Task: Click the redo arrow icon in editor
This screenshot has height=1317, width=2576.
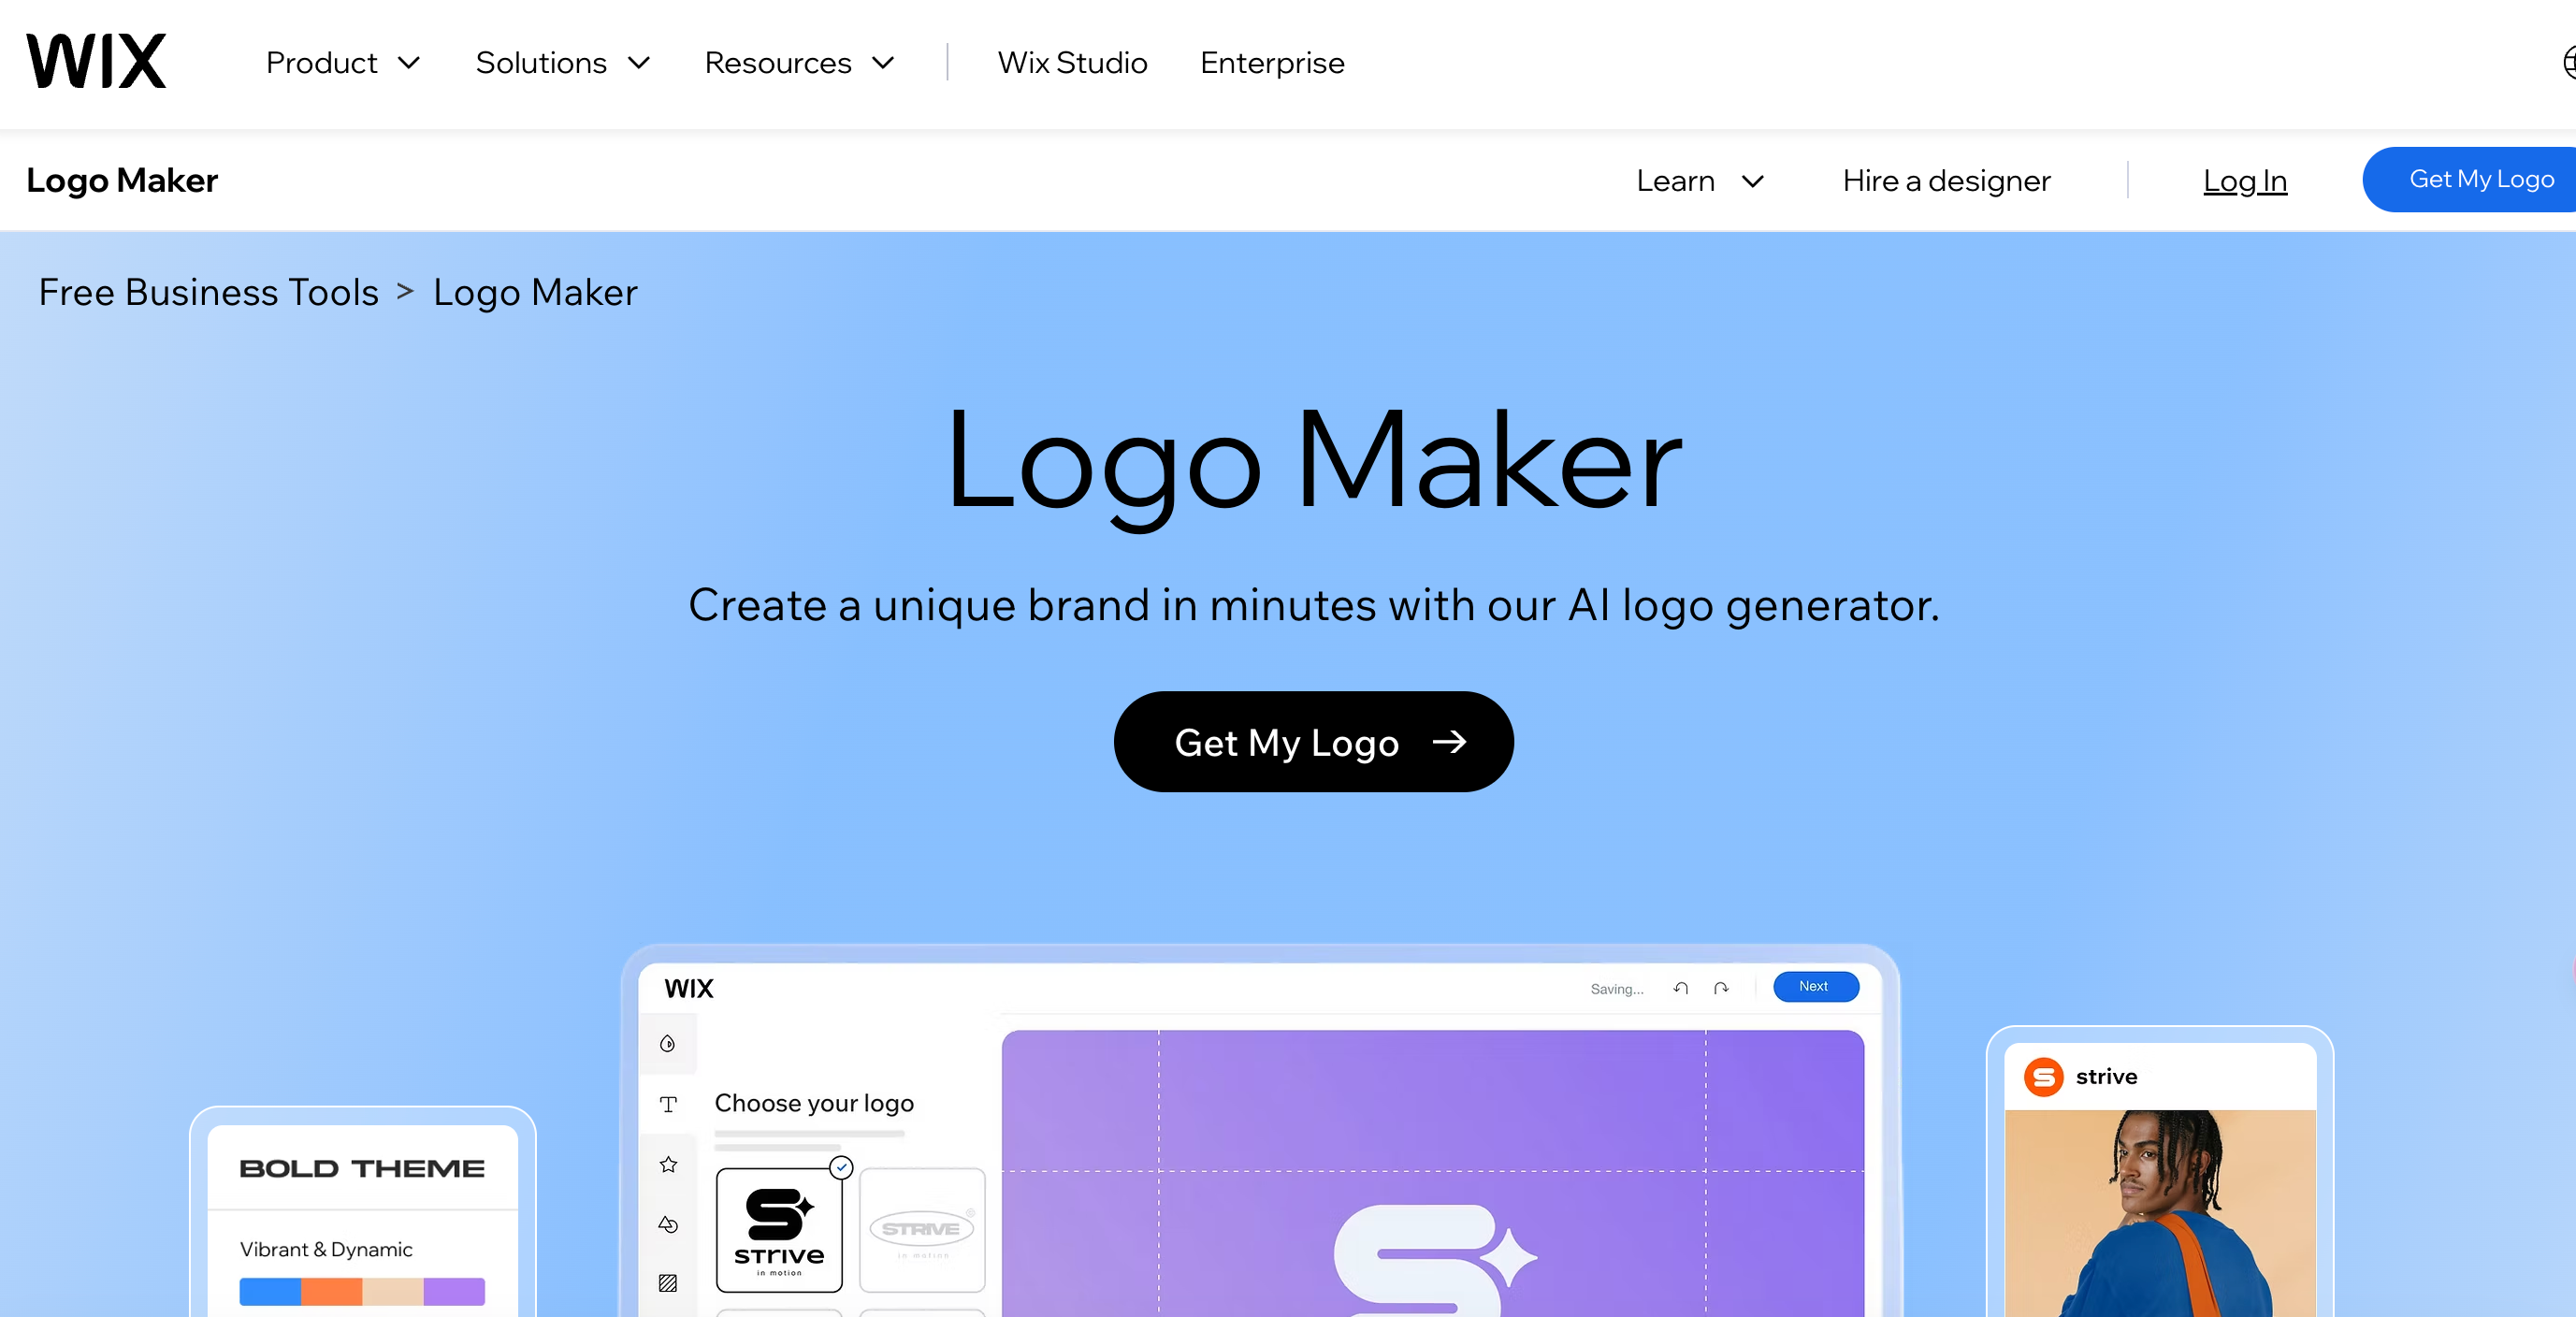Action: click(x=1721, y=988)
